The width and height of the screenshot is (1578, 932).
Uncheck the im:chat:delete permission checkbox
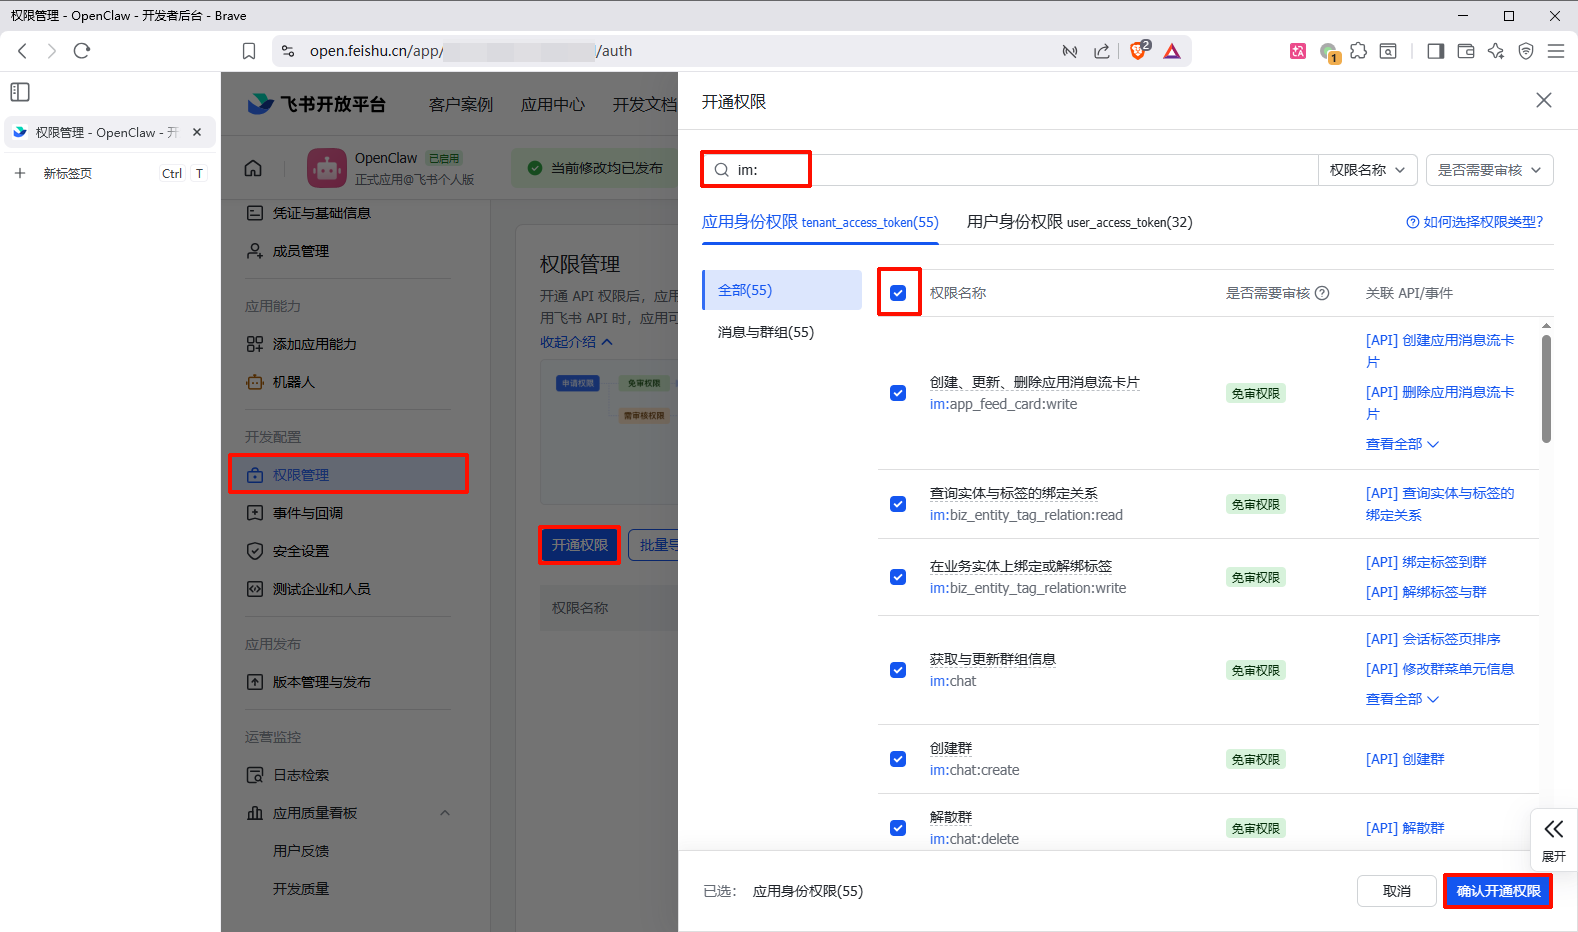[x=898, y=828]
